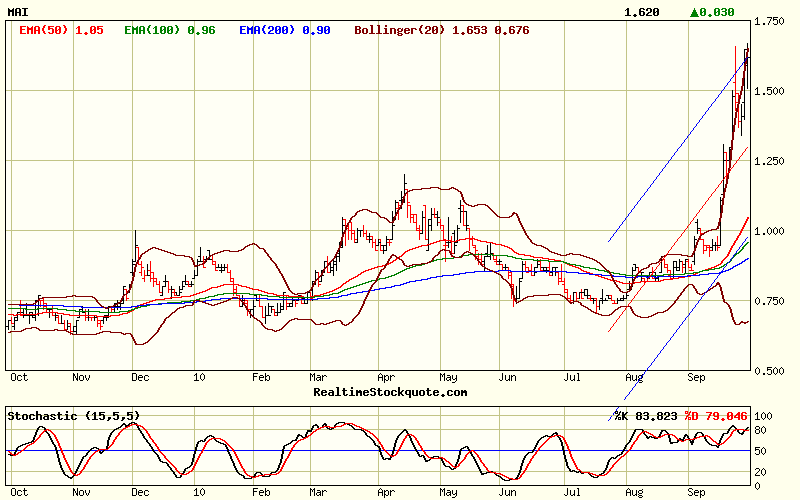The image size is (800, 500).
Task: Open the RealtimeStockquote.com watermark link
Action: click(x=390, y=392)
